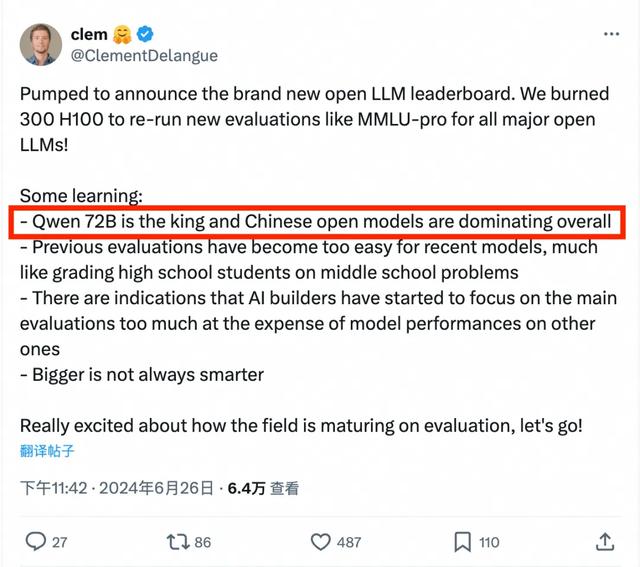Open the three-dot more options menu
The height and width of the screenshot is (567, 640).
(611, 34)
